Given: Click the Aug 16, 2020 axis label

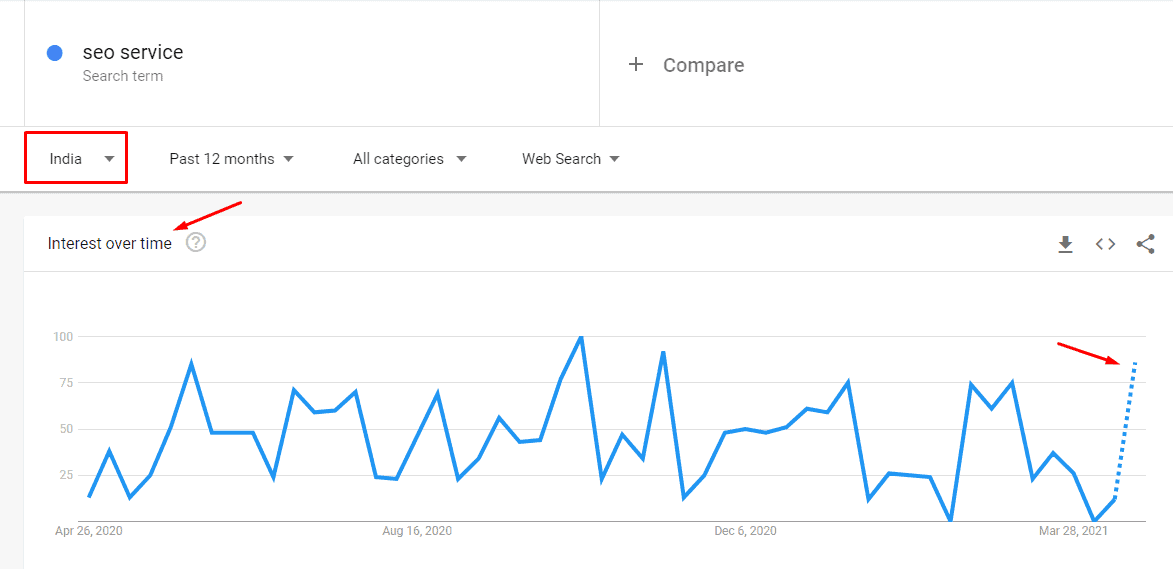Looking at the screenshot, I should [417, 531].
